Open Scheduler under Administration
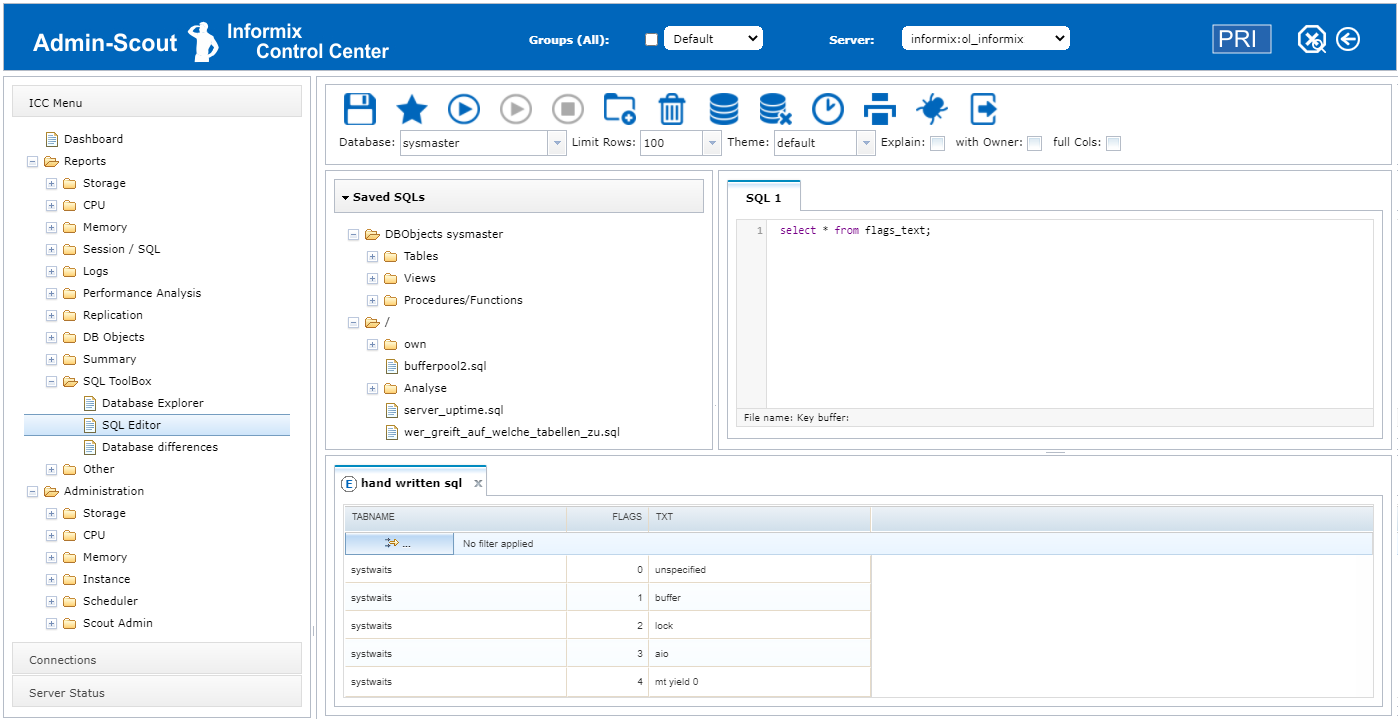 click(110, 601)
